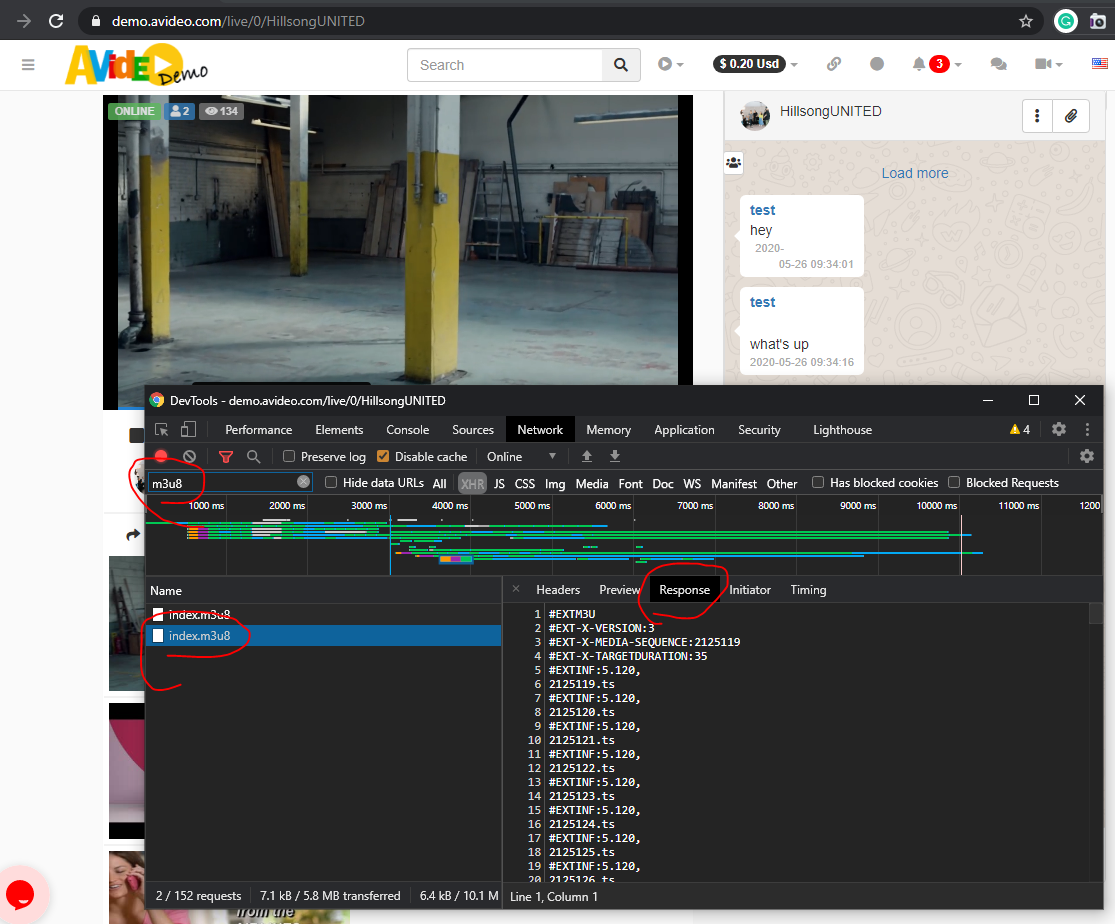
Task: Open the hamburger menu in AVideo header
Action: 28,65
